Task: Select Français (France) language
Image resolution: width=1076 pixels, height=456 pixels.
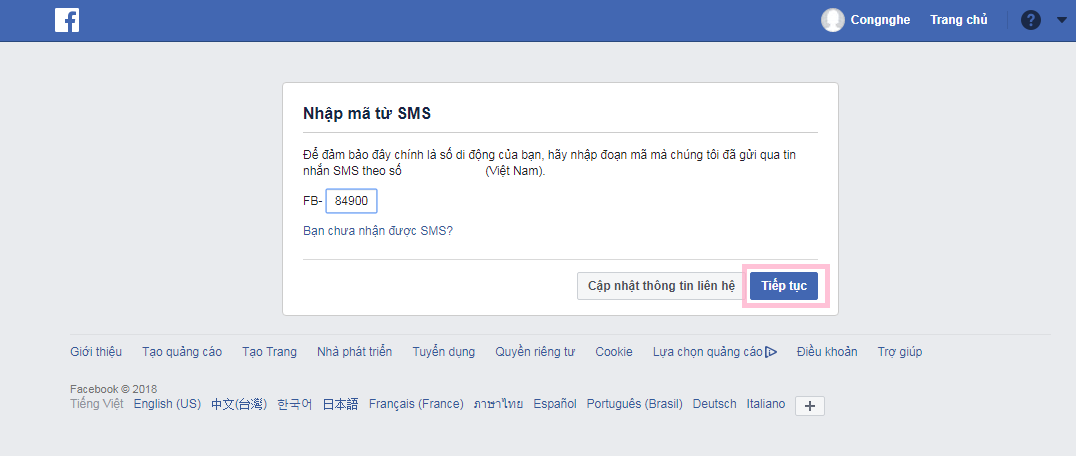Action: [416, 404]
